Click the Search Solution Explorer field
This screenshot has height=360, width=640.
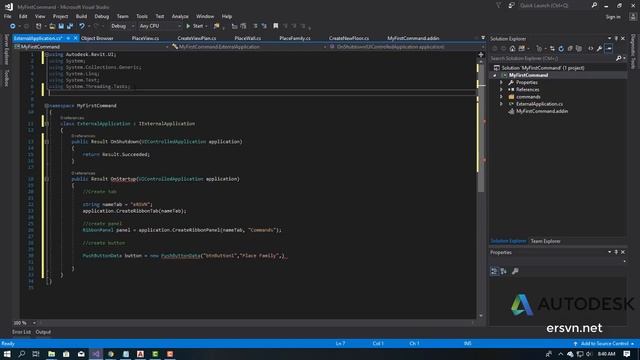pyautogui.click(x=552, y=58)
